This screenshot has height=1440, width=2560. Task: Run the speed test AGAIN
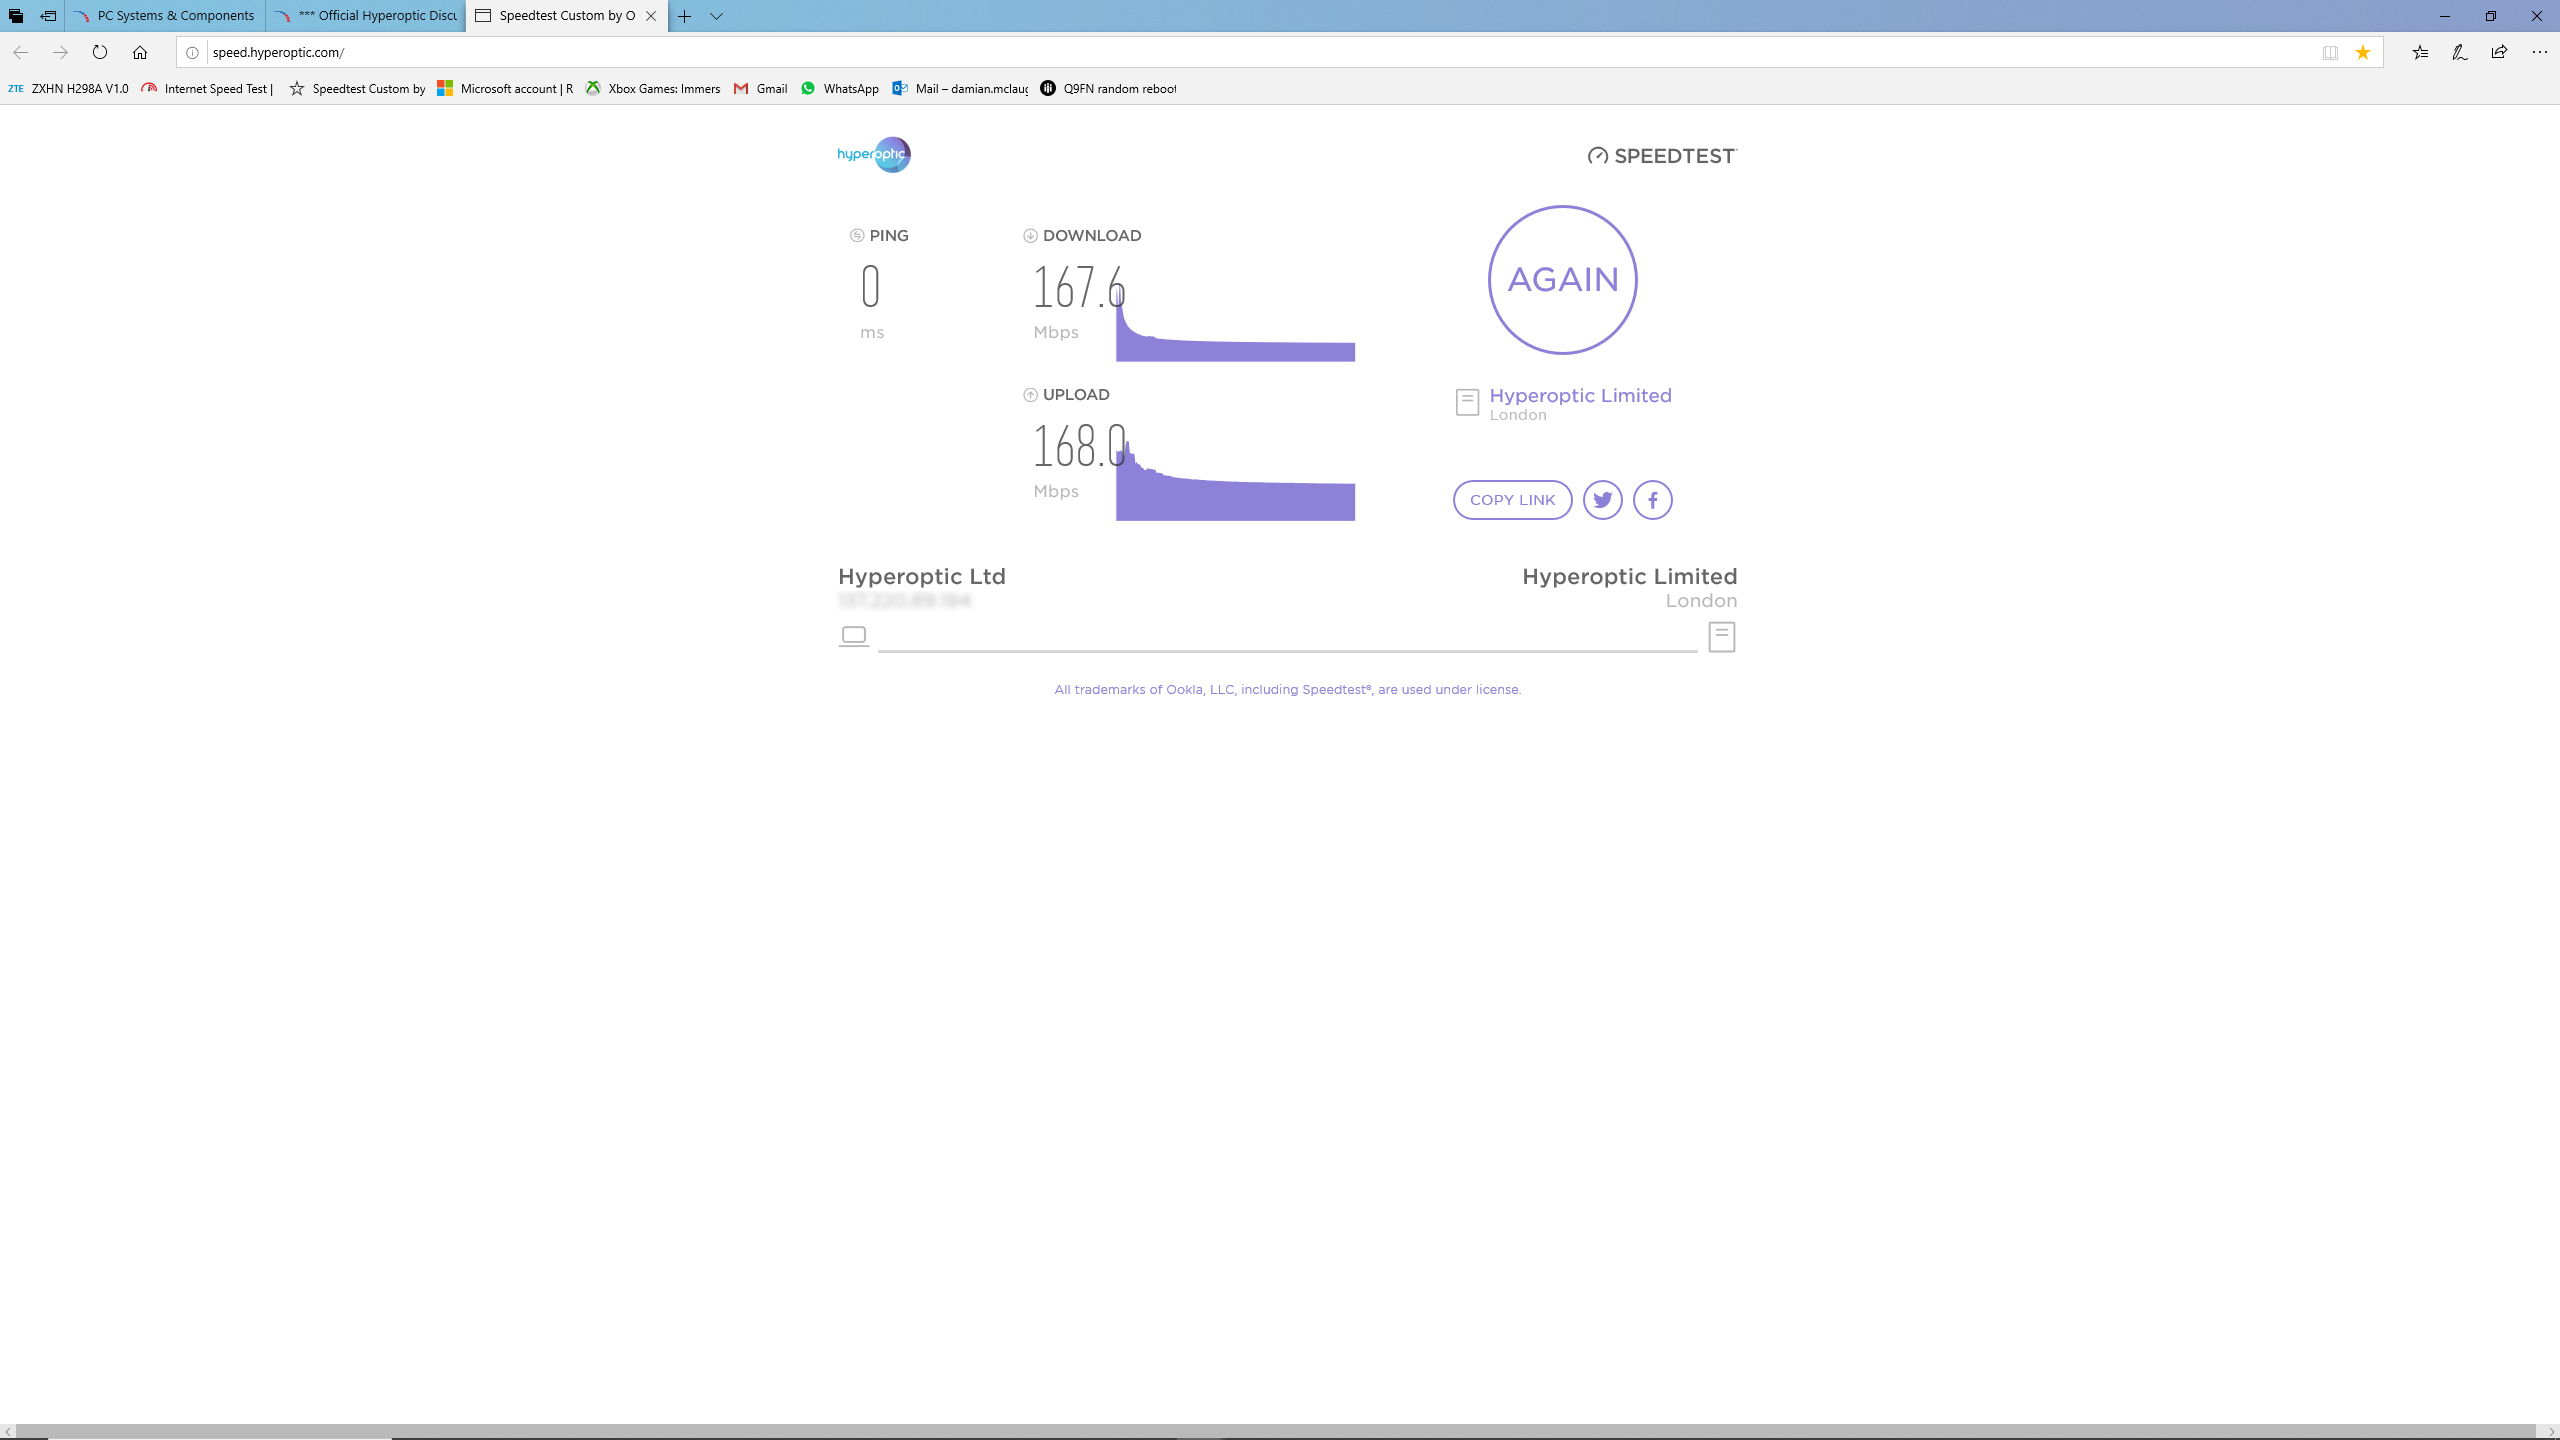click(1562, 279)
